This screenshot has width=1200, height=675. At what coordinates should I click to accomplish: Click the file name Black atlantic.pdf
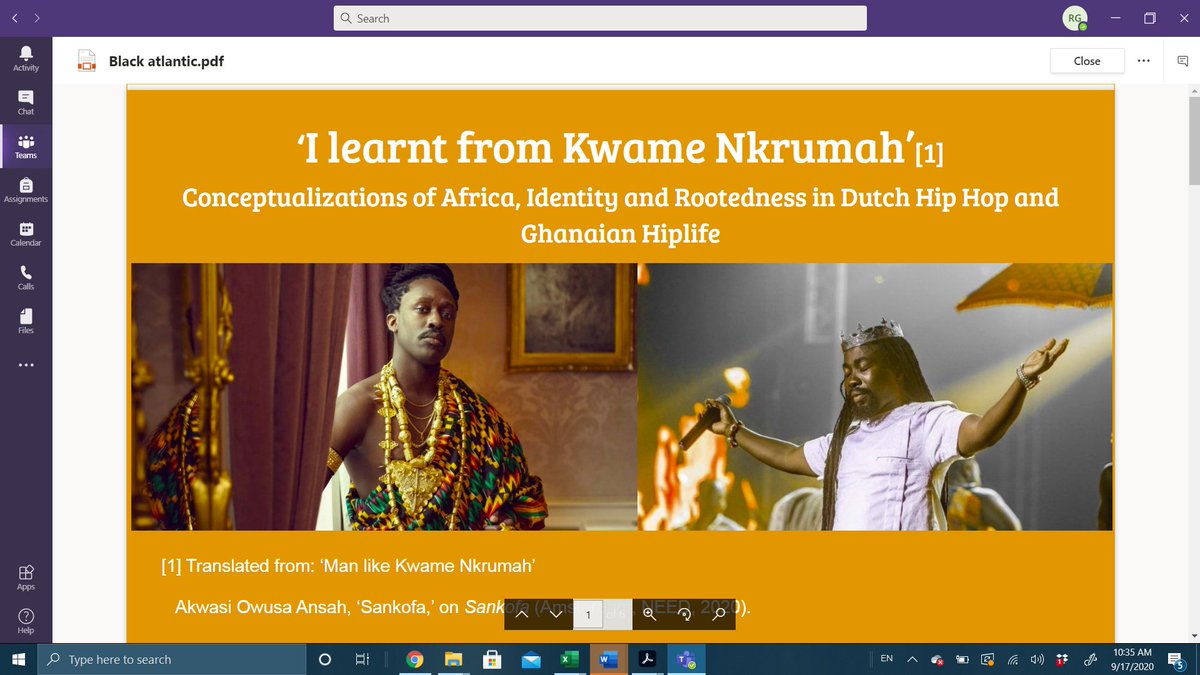(x=166, y=61)
